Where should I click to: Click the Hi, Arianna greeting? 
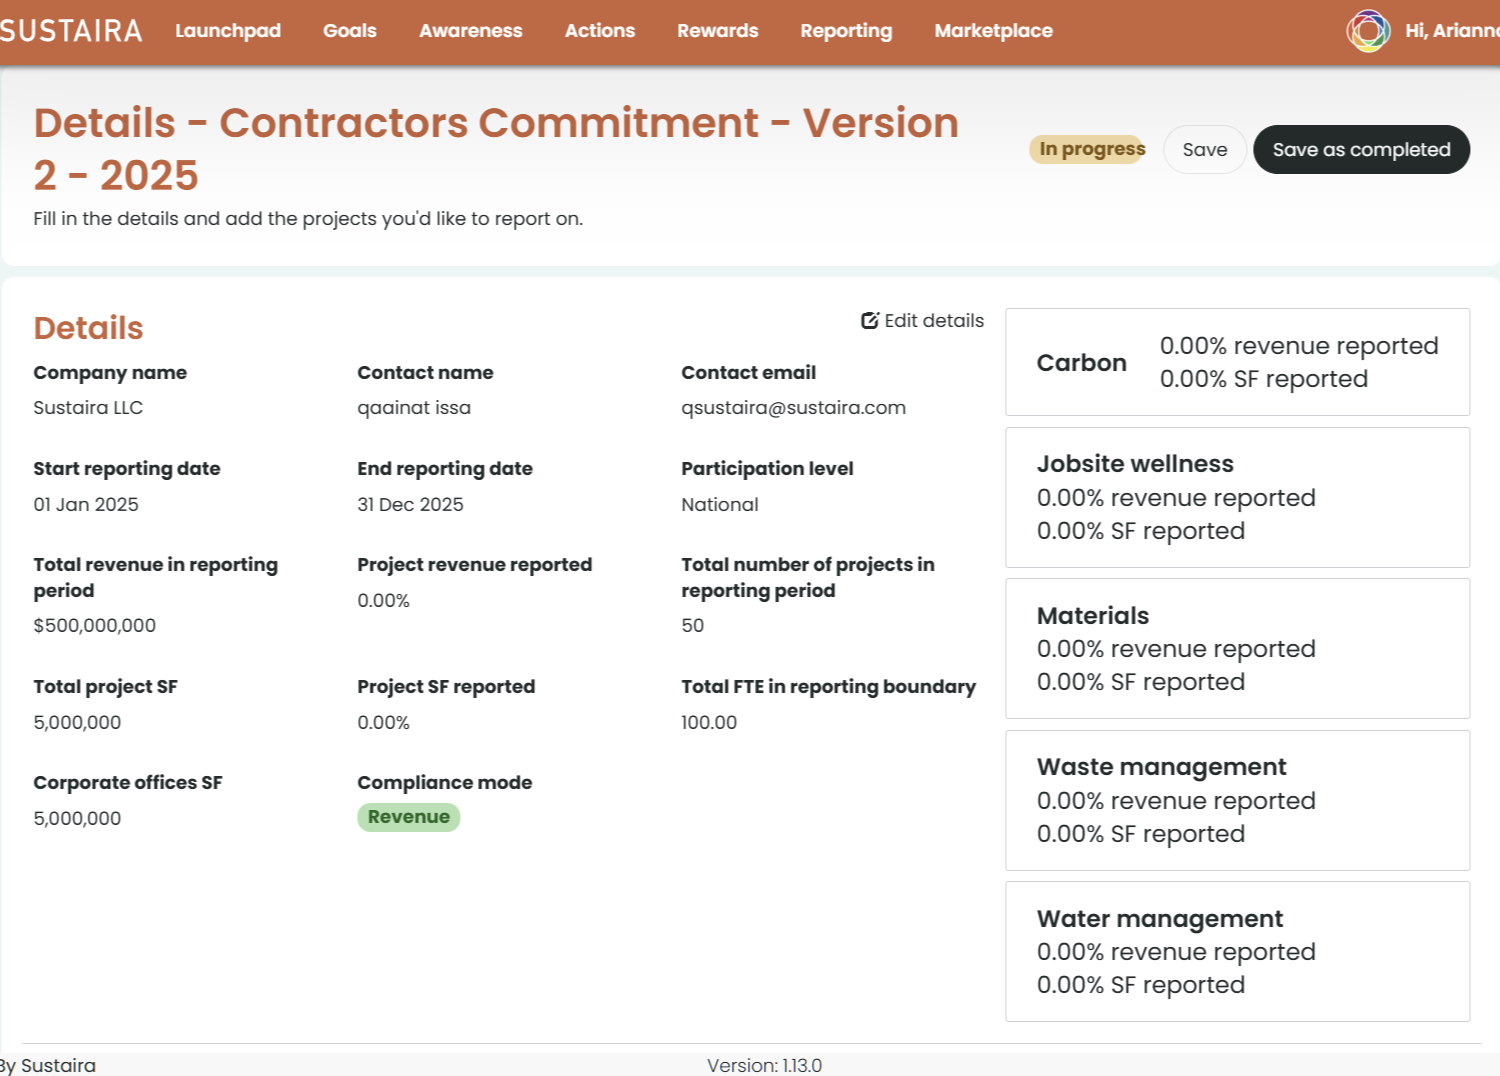1452,31
